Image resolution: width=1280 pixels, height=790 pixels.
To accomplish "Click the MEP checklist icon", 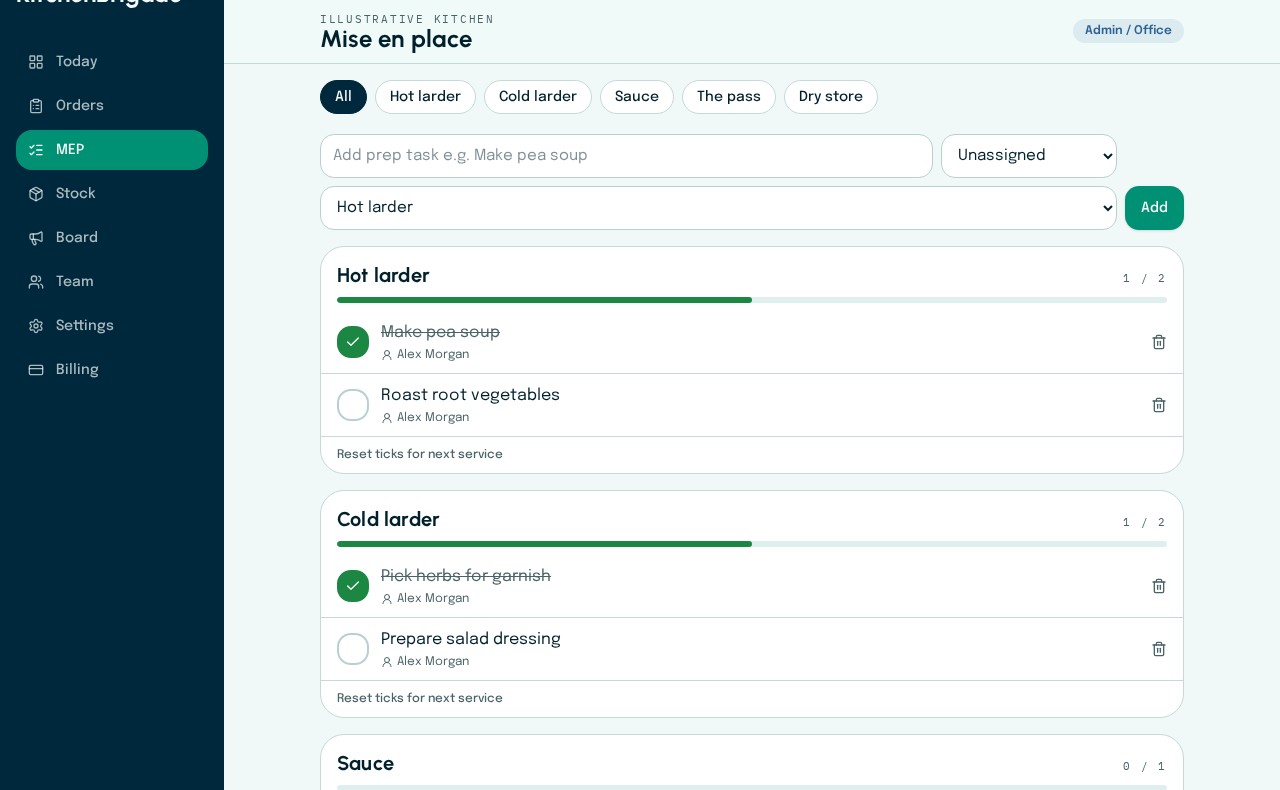I will [36, 150].
